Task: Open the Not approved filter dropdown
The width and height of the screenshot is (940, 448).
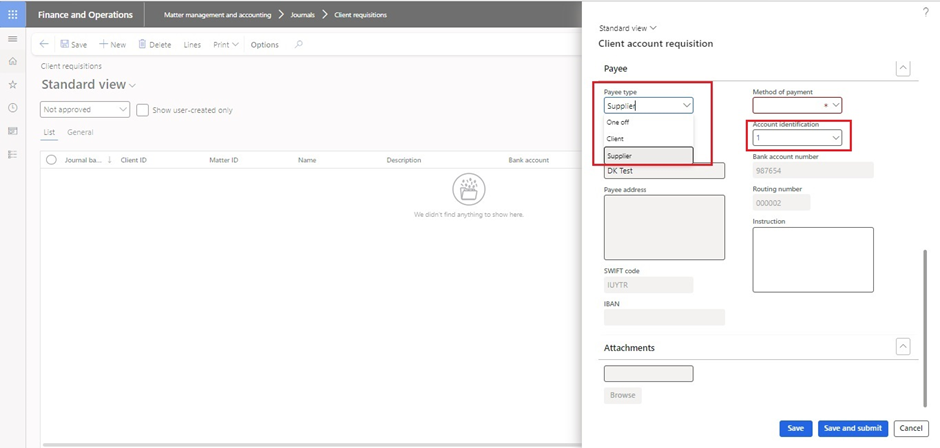Action: pyautogui.click(x=85, y=110)
